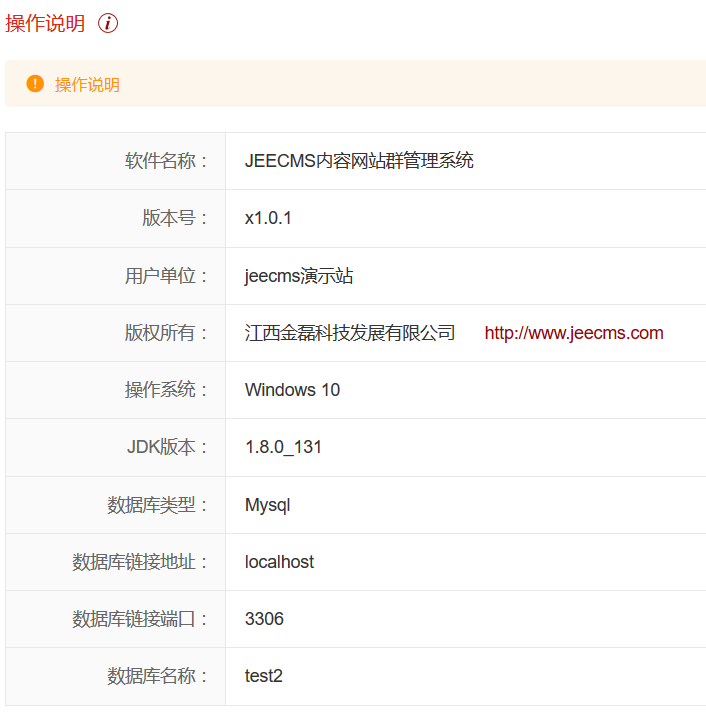Select the Mysql database type value
This screenshot has width=706, height=728.
coord(267,505)
